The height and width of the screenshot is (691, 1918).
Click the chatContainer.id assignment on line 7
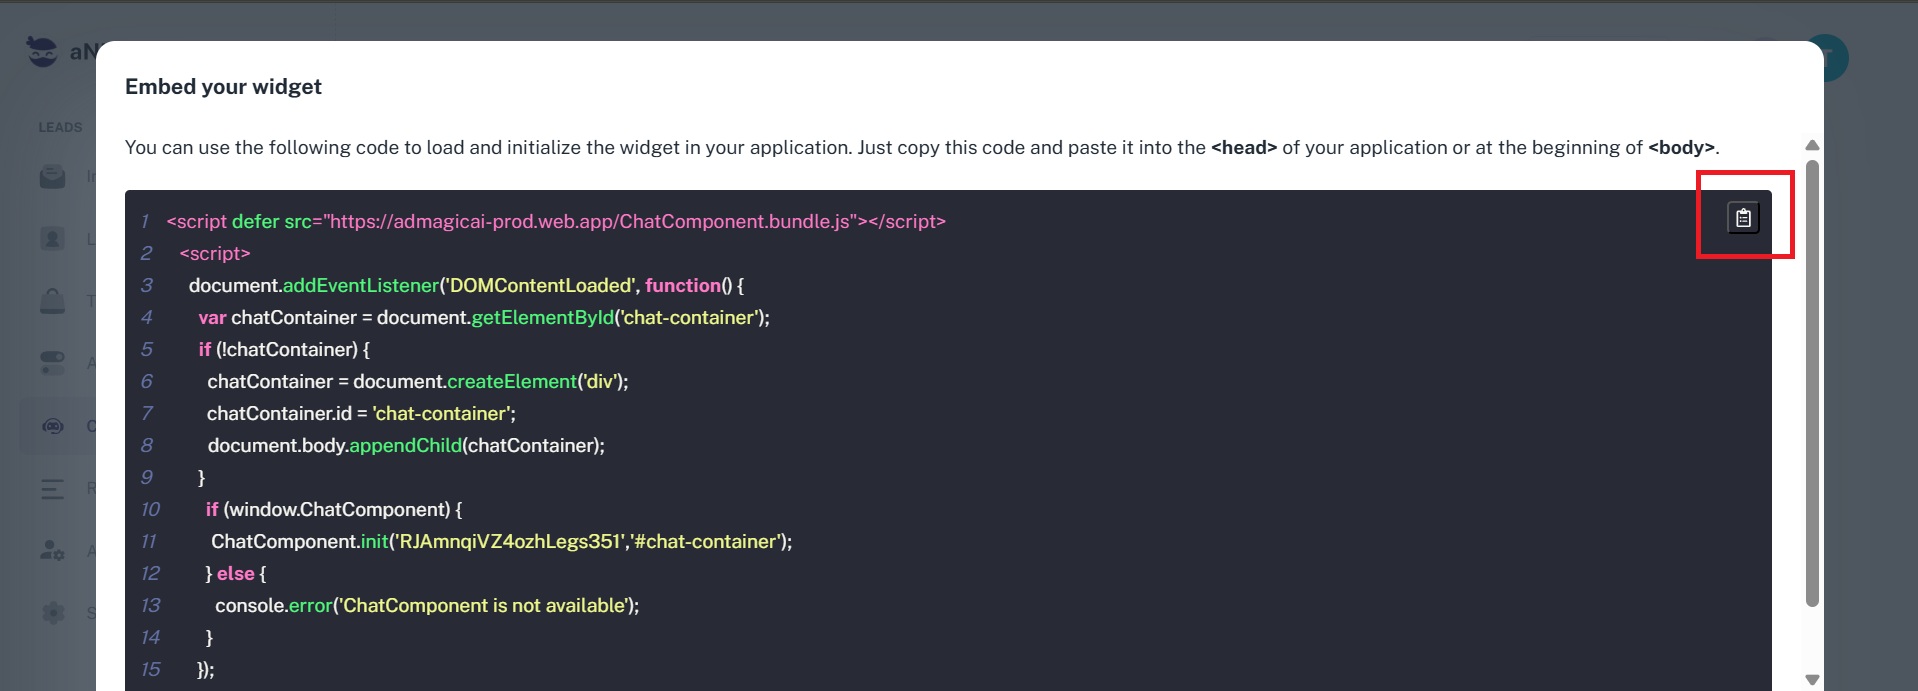(361, 414)
